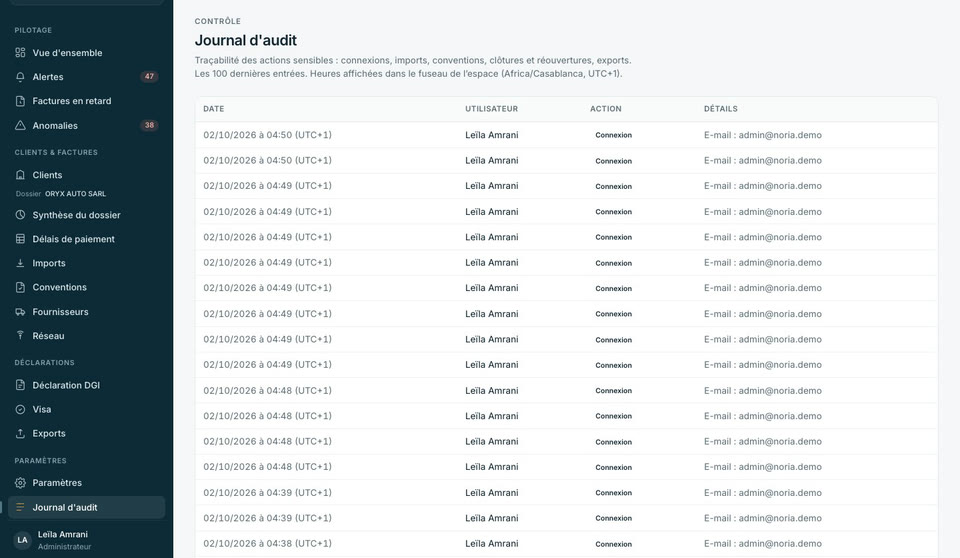Open Factures en retard page
960x558 pixels.
86,101
